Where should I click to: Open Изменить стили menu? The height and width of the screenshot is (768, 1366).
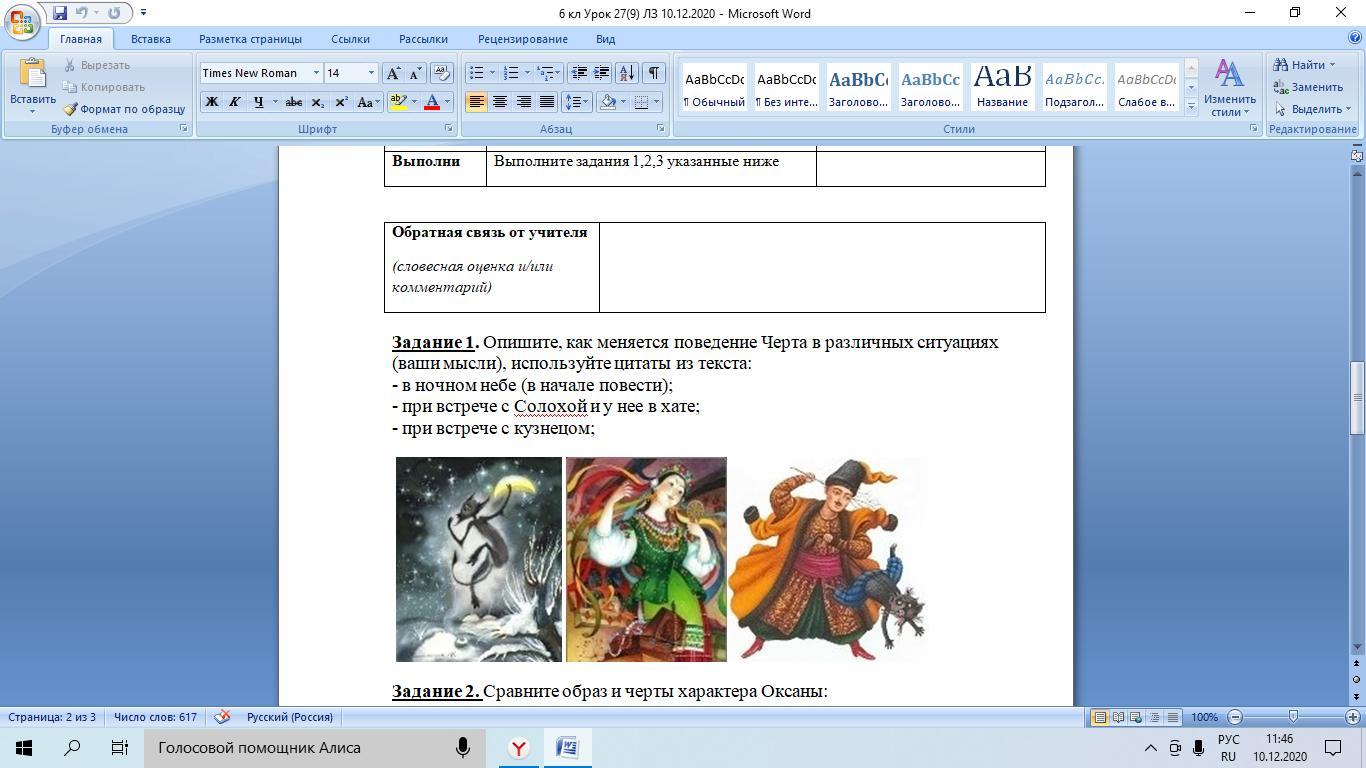coord(1229,88)
